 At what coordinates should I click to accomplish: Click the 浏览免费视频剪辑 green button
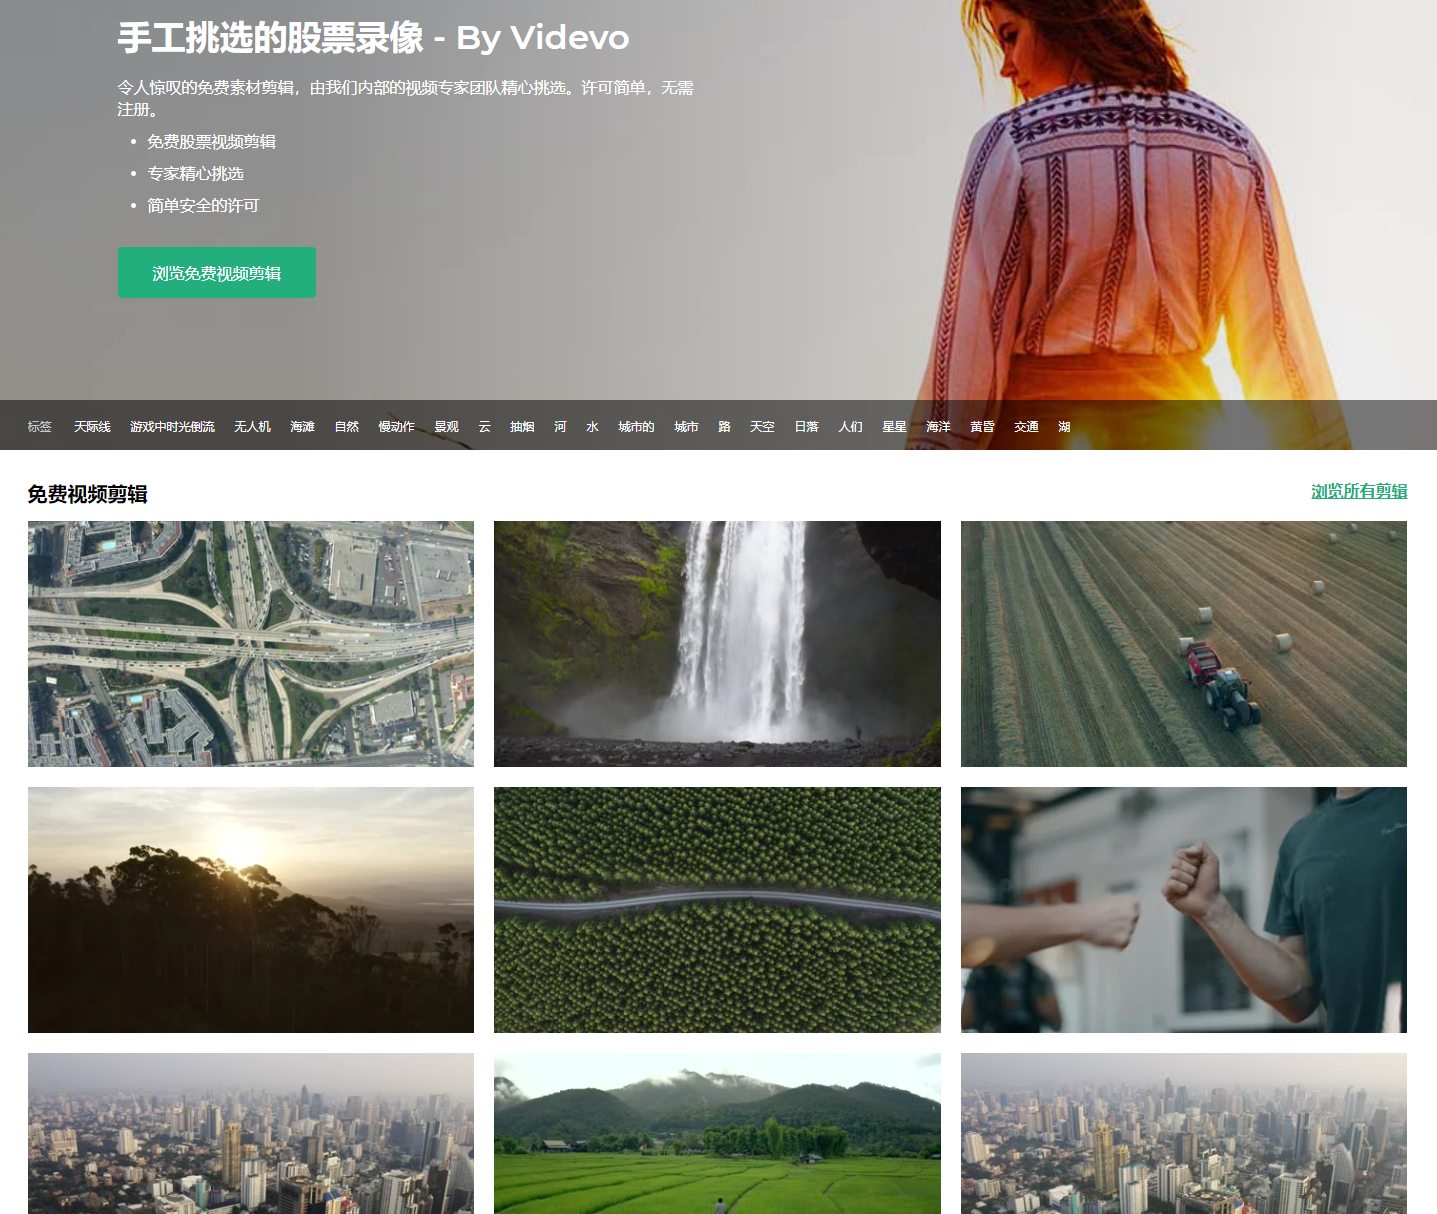(217, 272)
